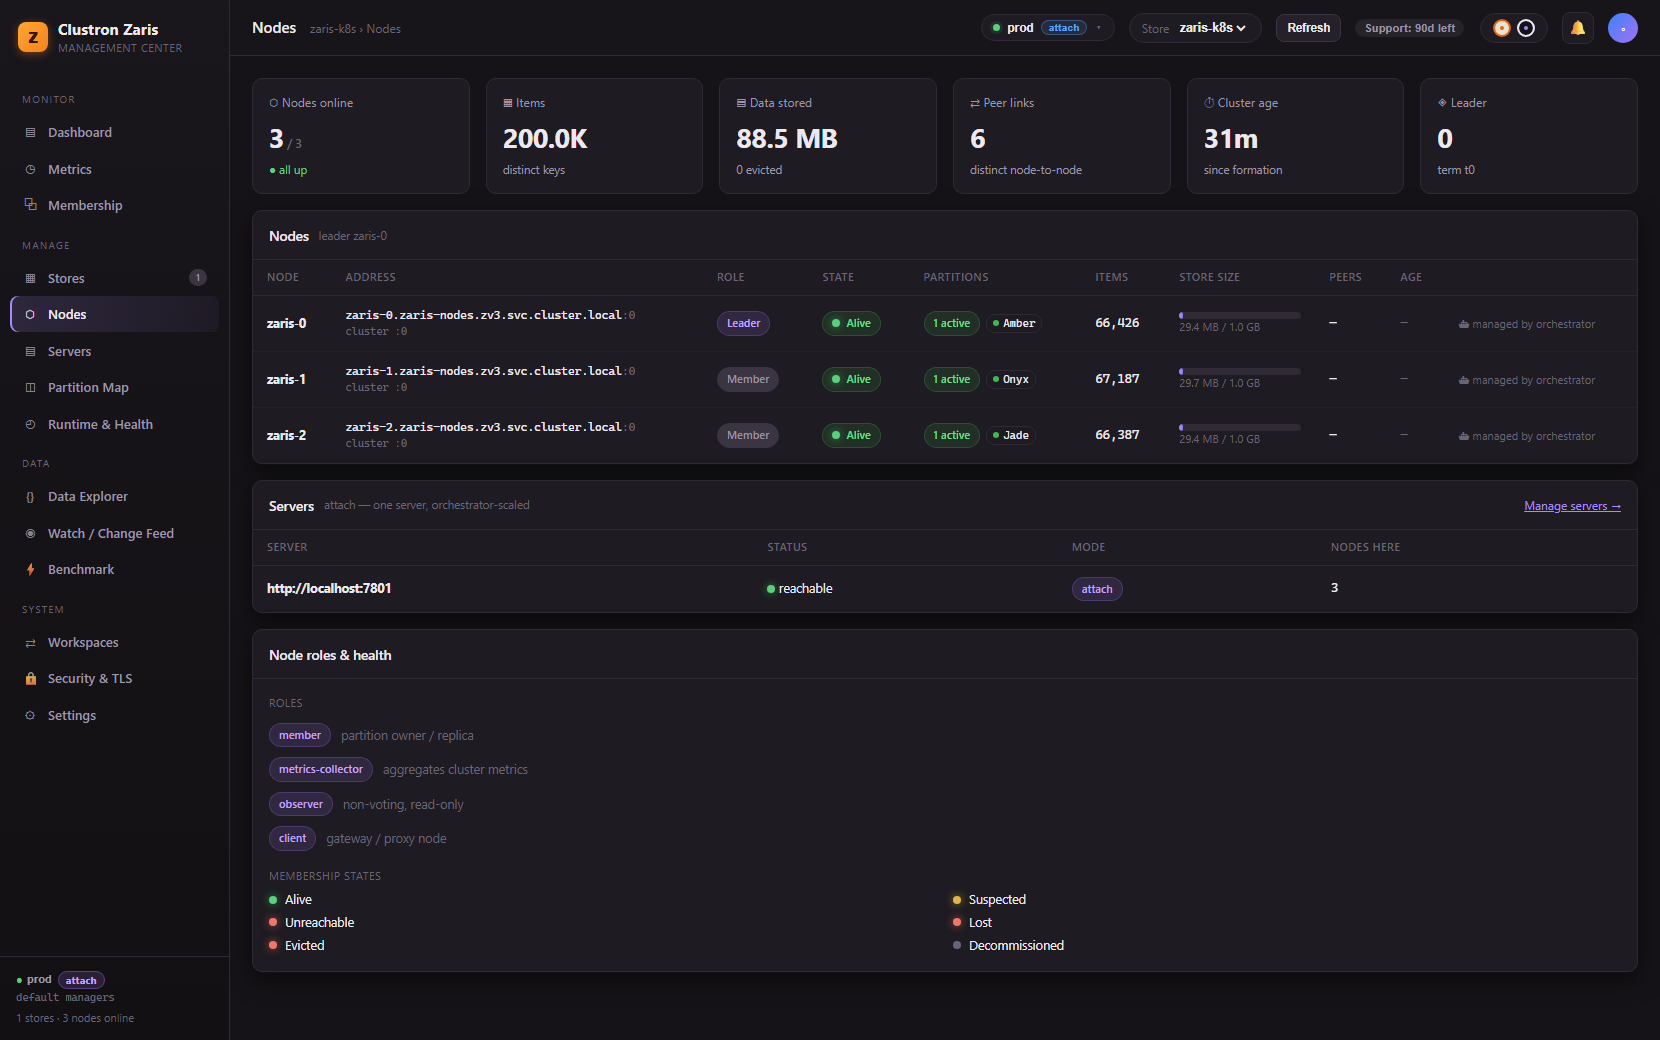Open the prod environment dropdown

pyautogui.click(x=1047, y=28)
